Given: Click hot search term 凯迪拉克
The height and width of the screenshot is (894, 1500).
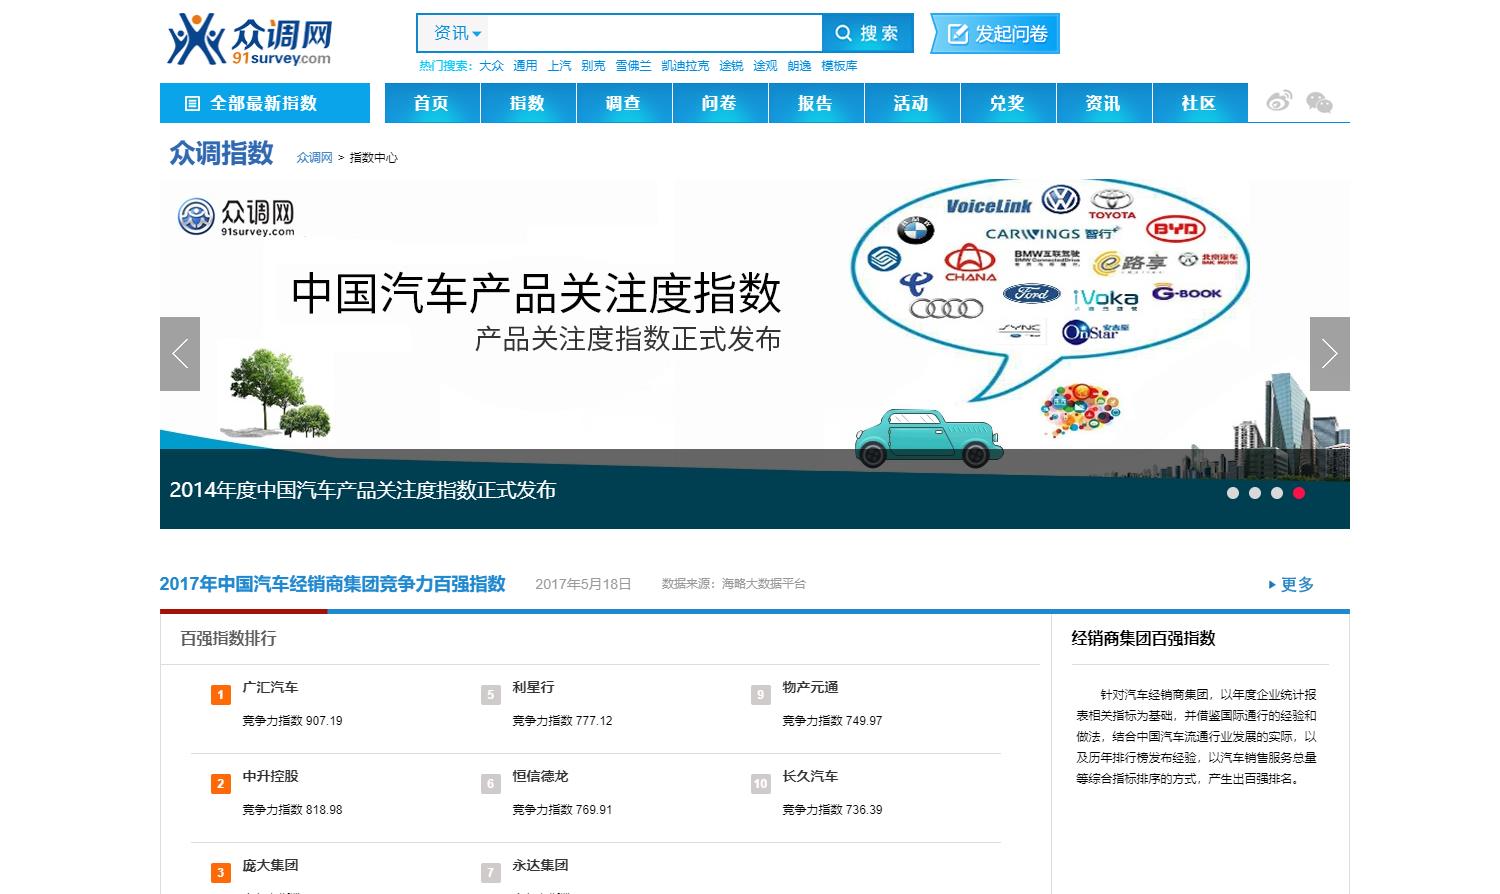Looking at the screenshot, I should (x=685, y=66).
